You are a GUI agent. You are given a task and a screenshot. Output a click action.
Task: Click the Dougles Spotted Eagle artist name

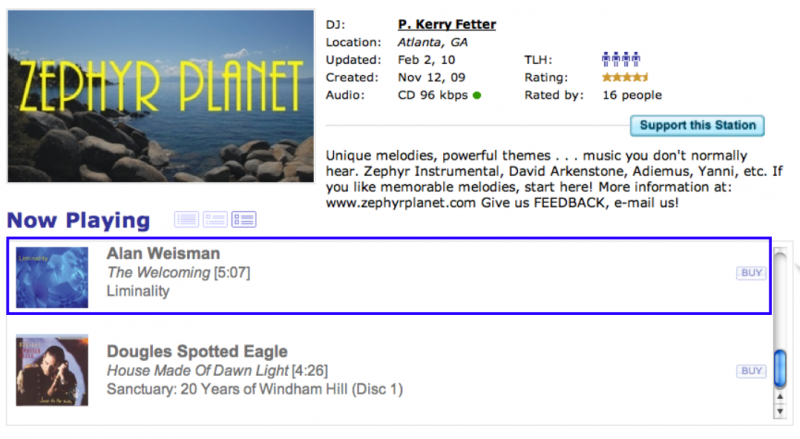(x=197, y=351)
